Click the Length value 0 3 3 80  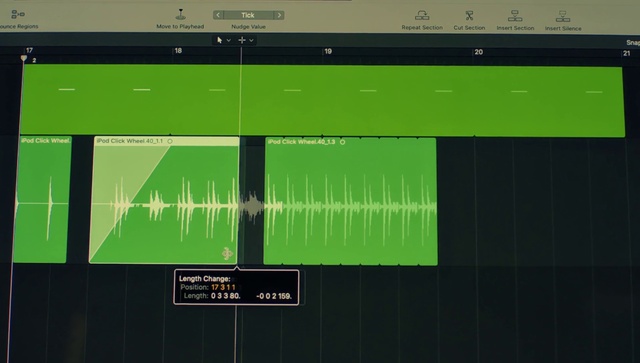[226, 296]
